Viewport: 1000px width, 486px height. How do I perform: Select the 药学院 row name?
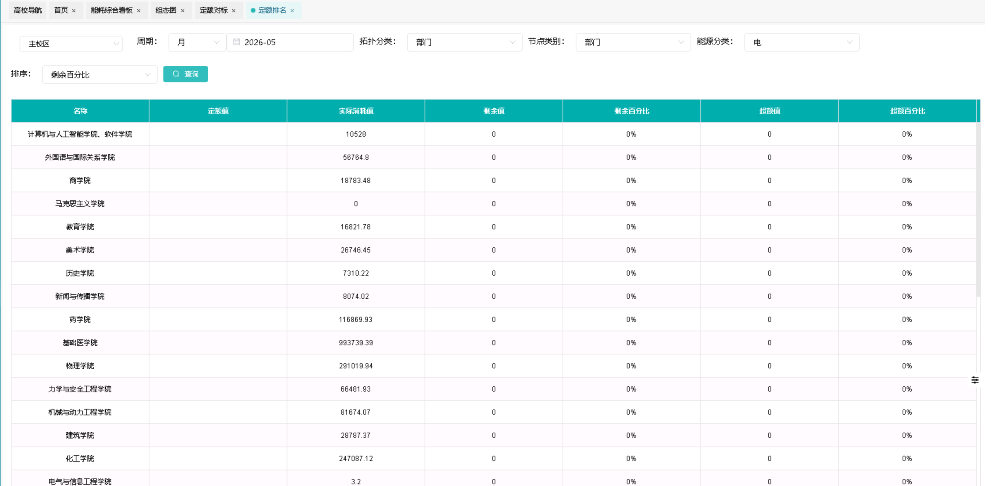tap(80, 320)
